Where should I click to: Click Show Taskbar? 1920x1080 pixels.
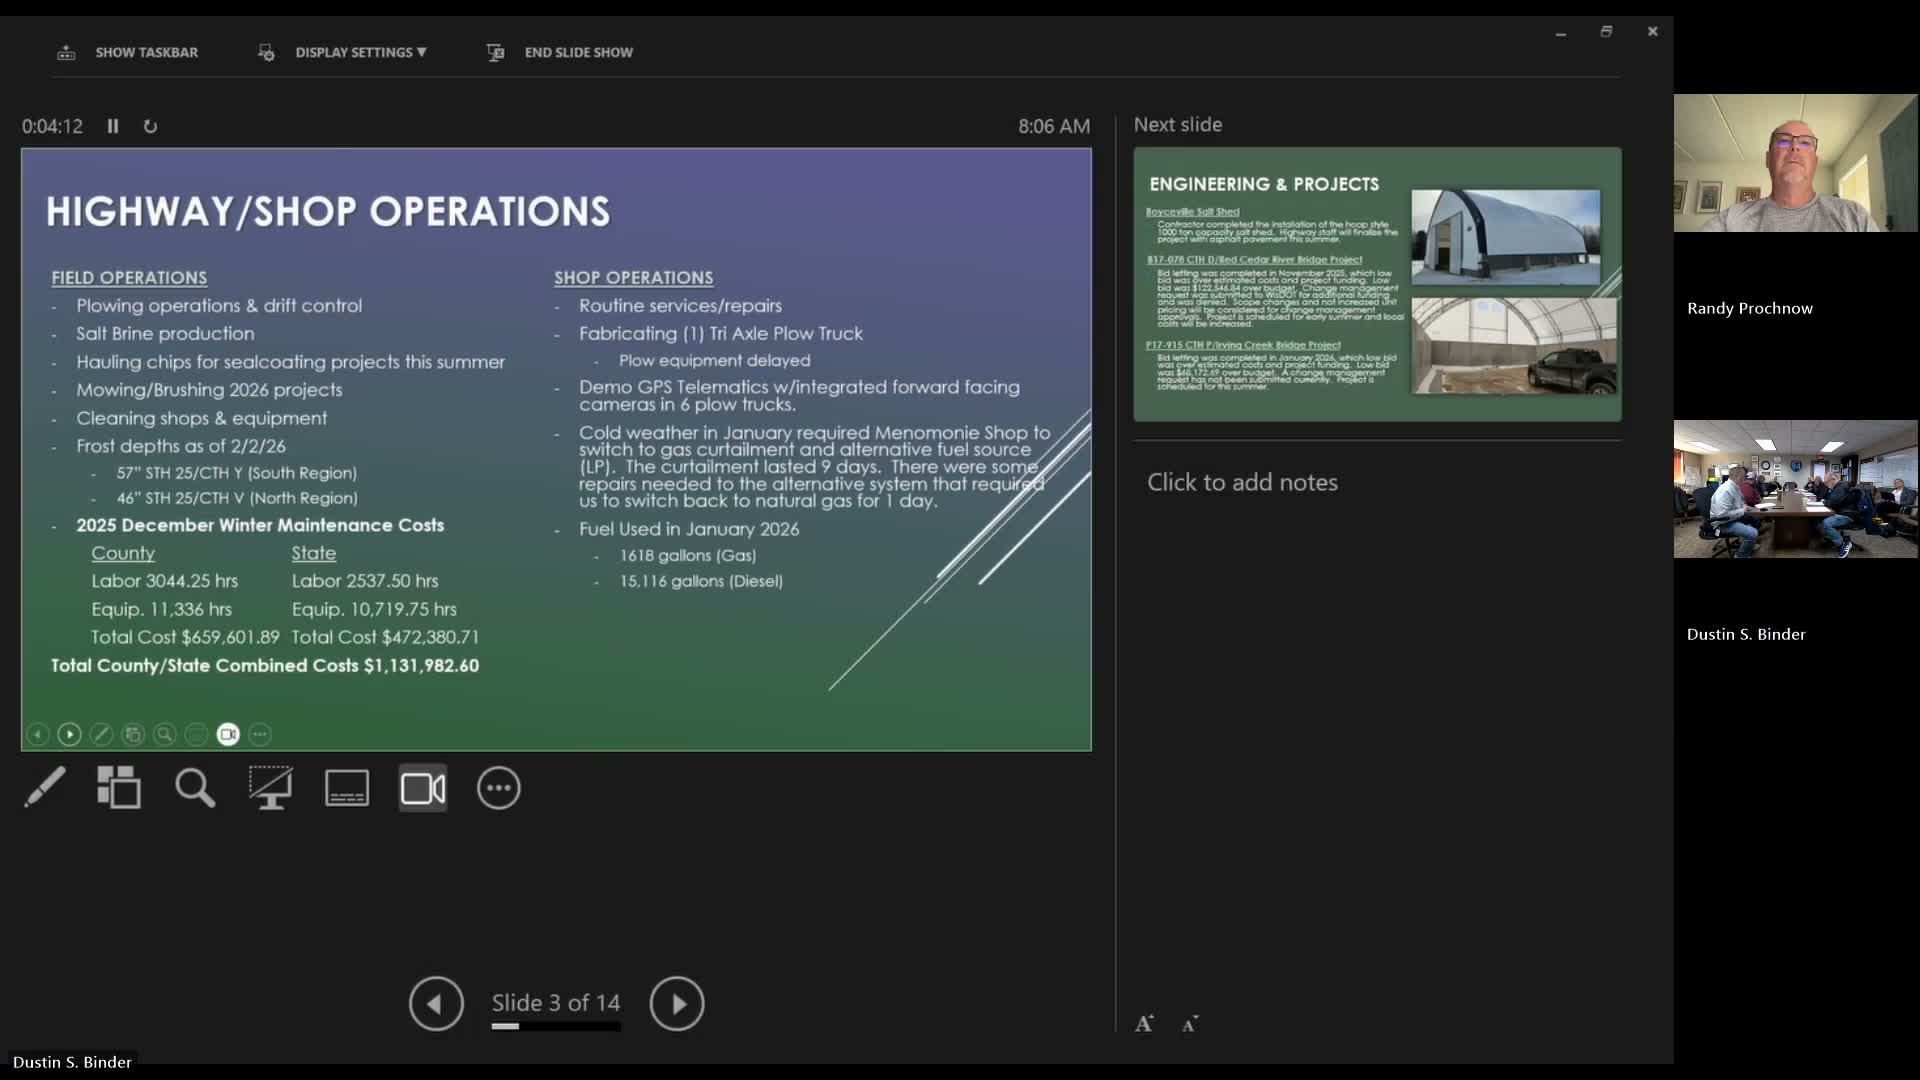click(x=146, y=52)
